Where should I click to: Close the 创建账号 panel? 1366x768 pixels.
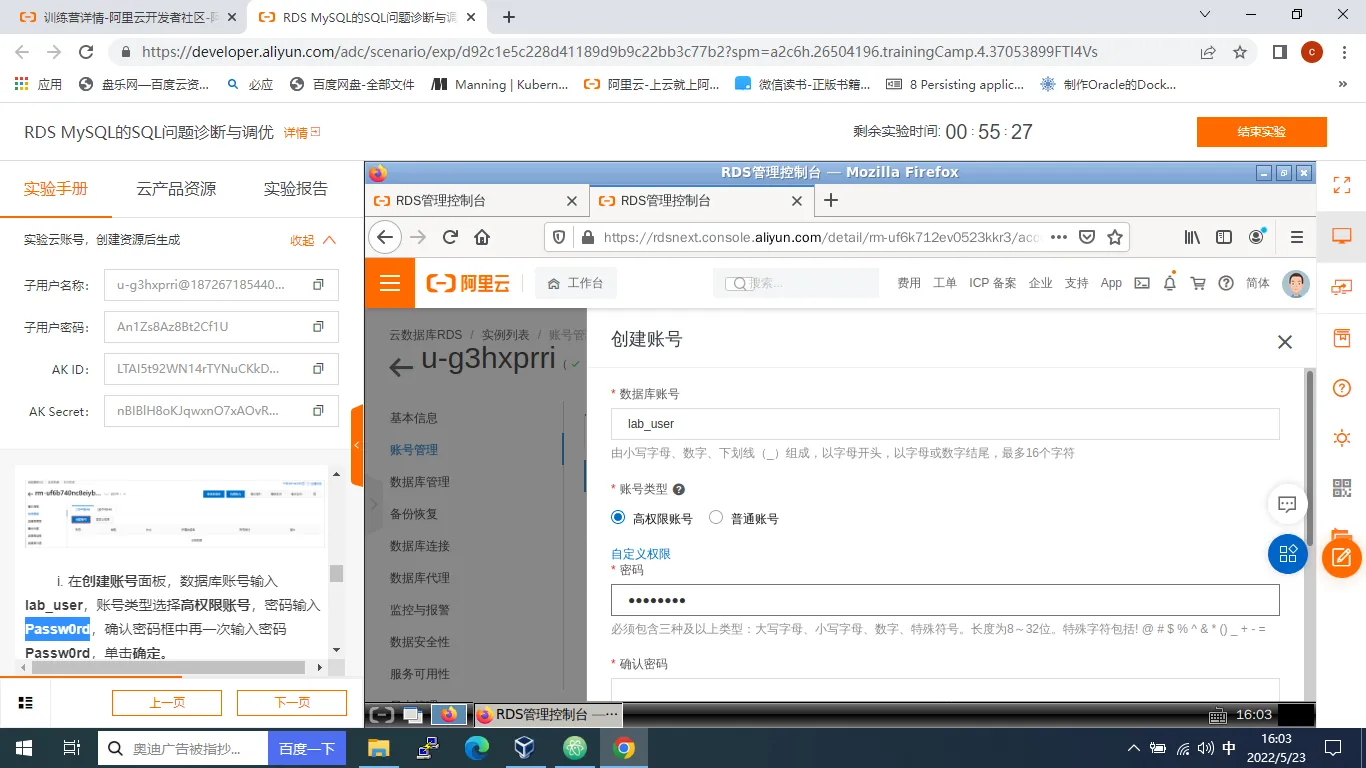point(1285,342)
